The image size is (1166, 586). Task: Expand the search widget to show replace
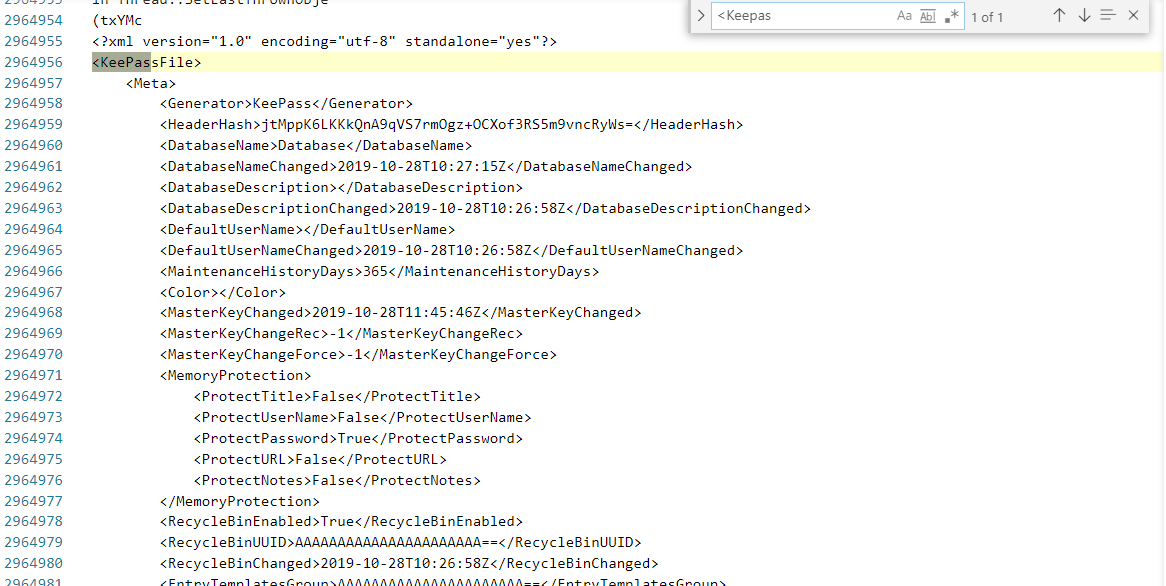pos(701,16)
